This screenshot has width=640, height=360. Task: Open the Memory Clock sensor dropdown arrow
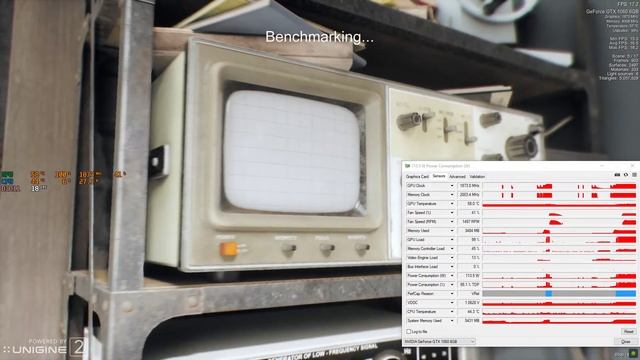tap(452, 195)
